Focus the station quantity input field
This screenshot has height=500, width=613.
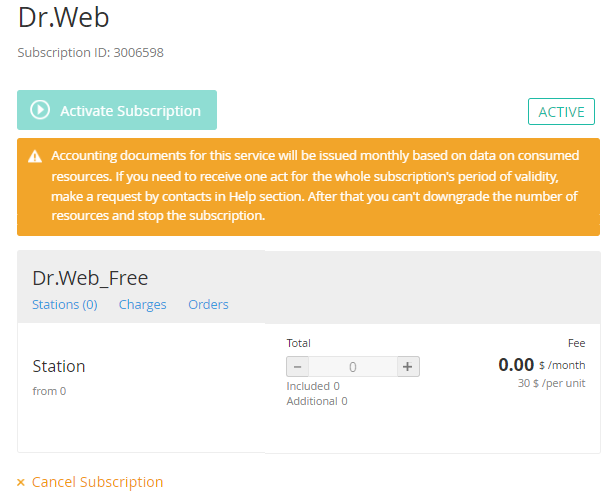pyautogui.click(x=353, y=366)
